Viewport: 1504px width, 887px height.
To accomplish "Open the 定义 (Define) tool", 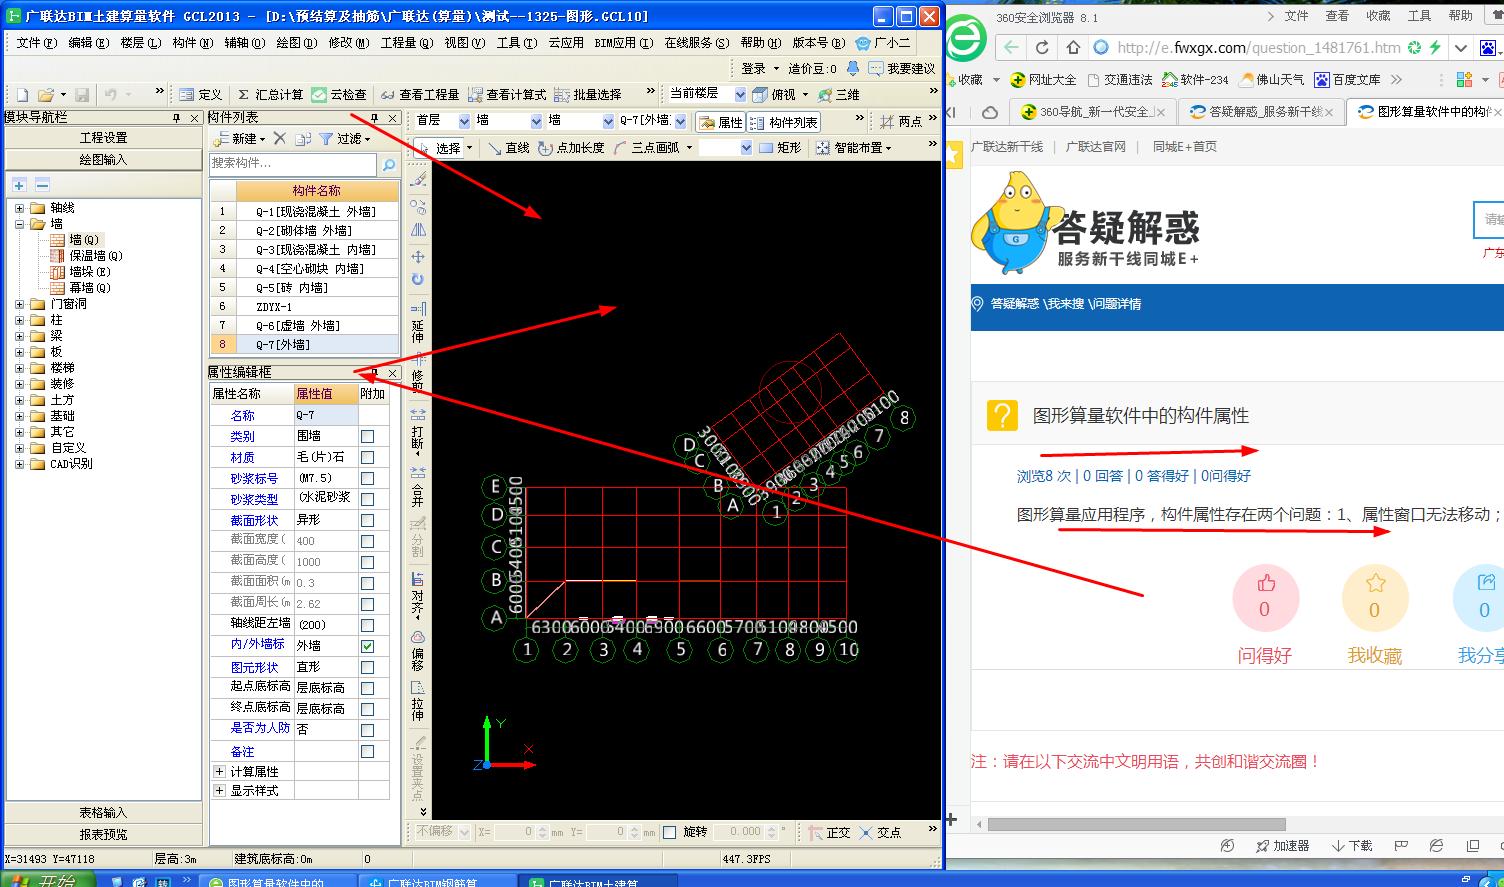I will pos(201,94).
